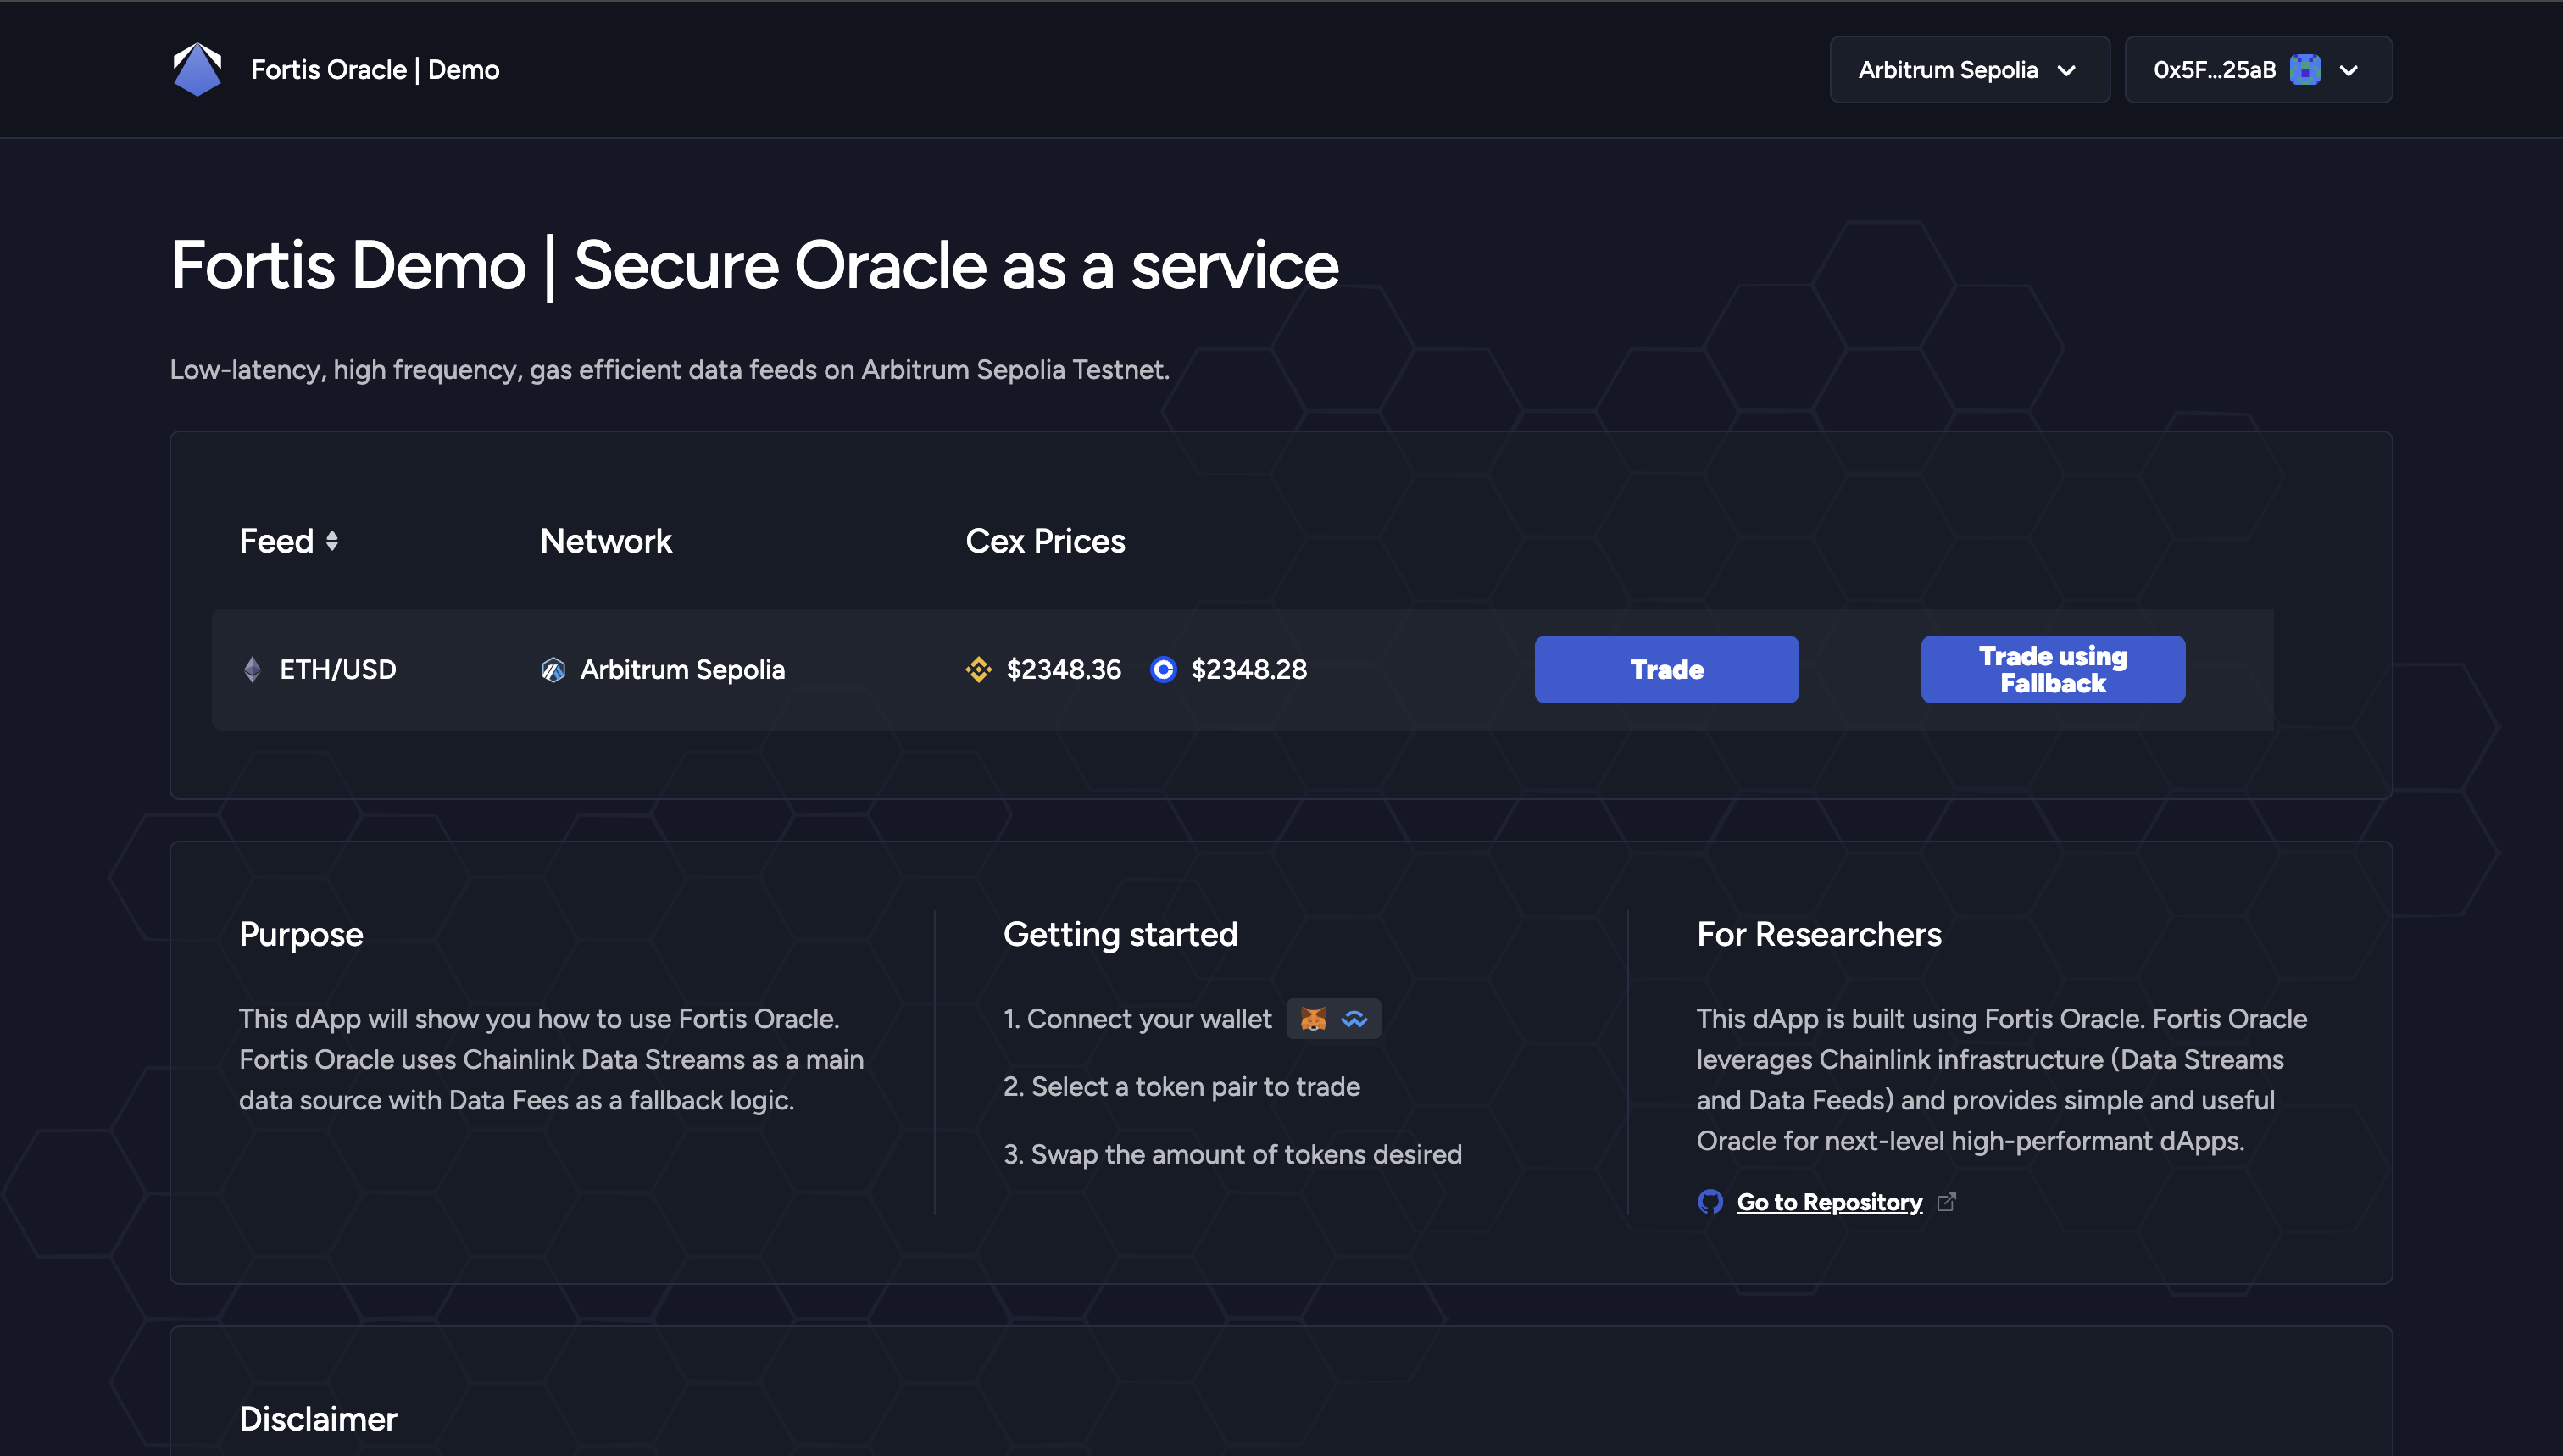Screen dimensions: 2563x1456
Task: Click the Feed sort arrows icon
Action: tap(332, 541)
